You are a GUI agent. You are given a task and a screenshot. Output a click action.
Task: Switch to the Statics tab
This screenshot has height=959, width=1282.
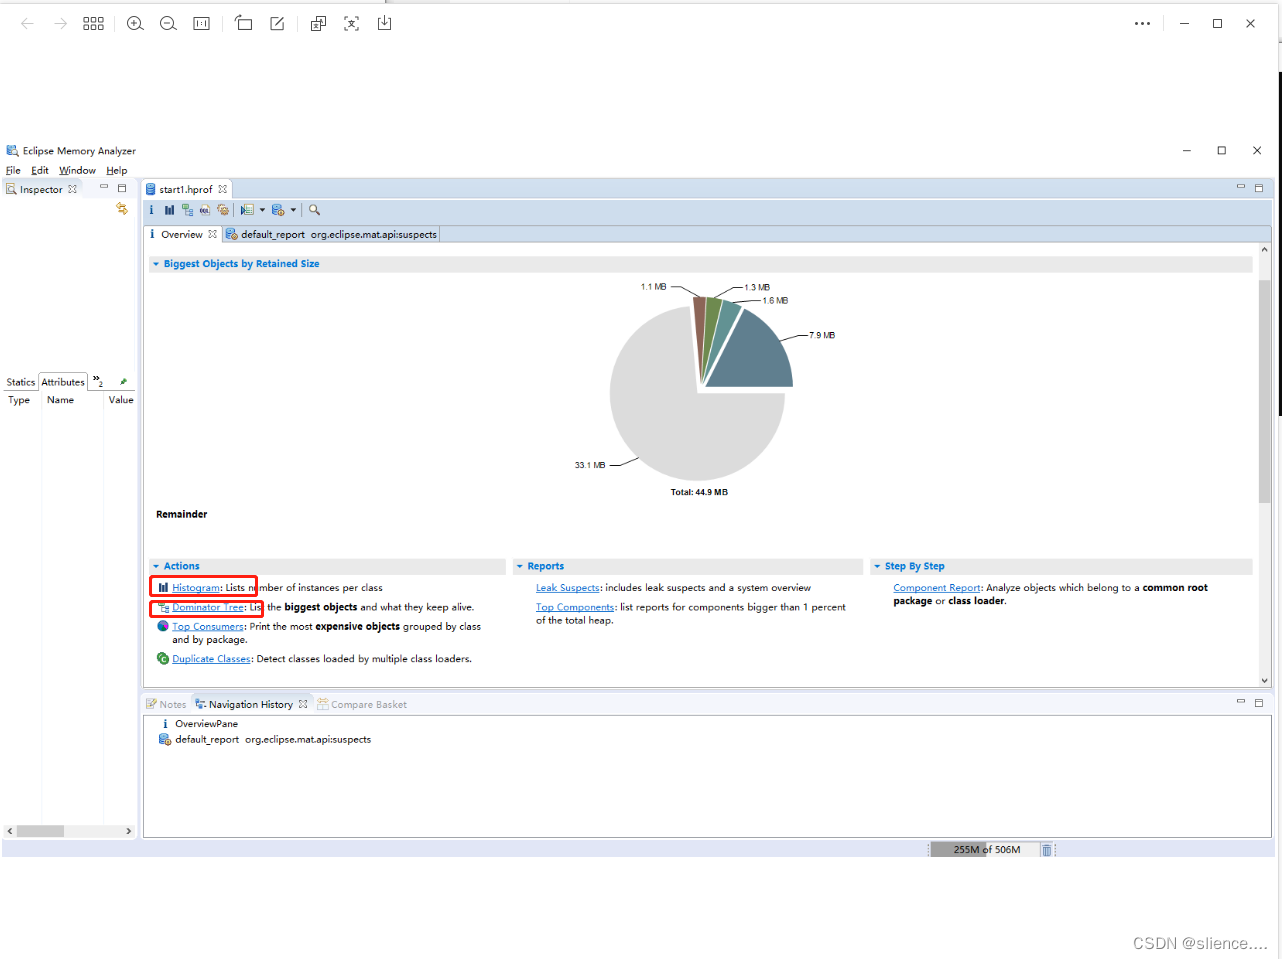(x=20, y=382)
